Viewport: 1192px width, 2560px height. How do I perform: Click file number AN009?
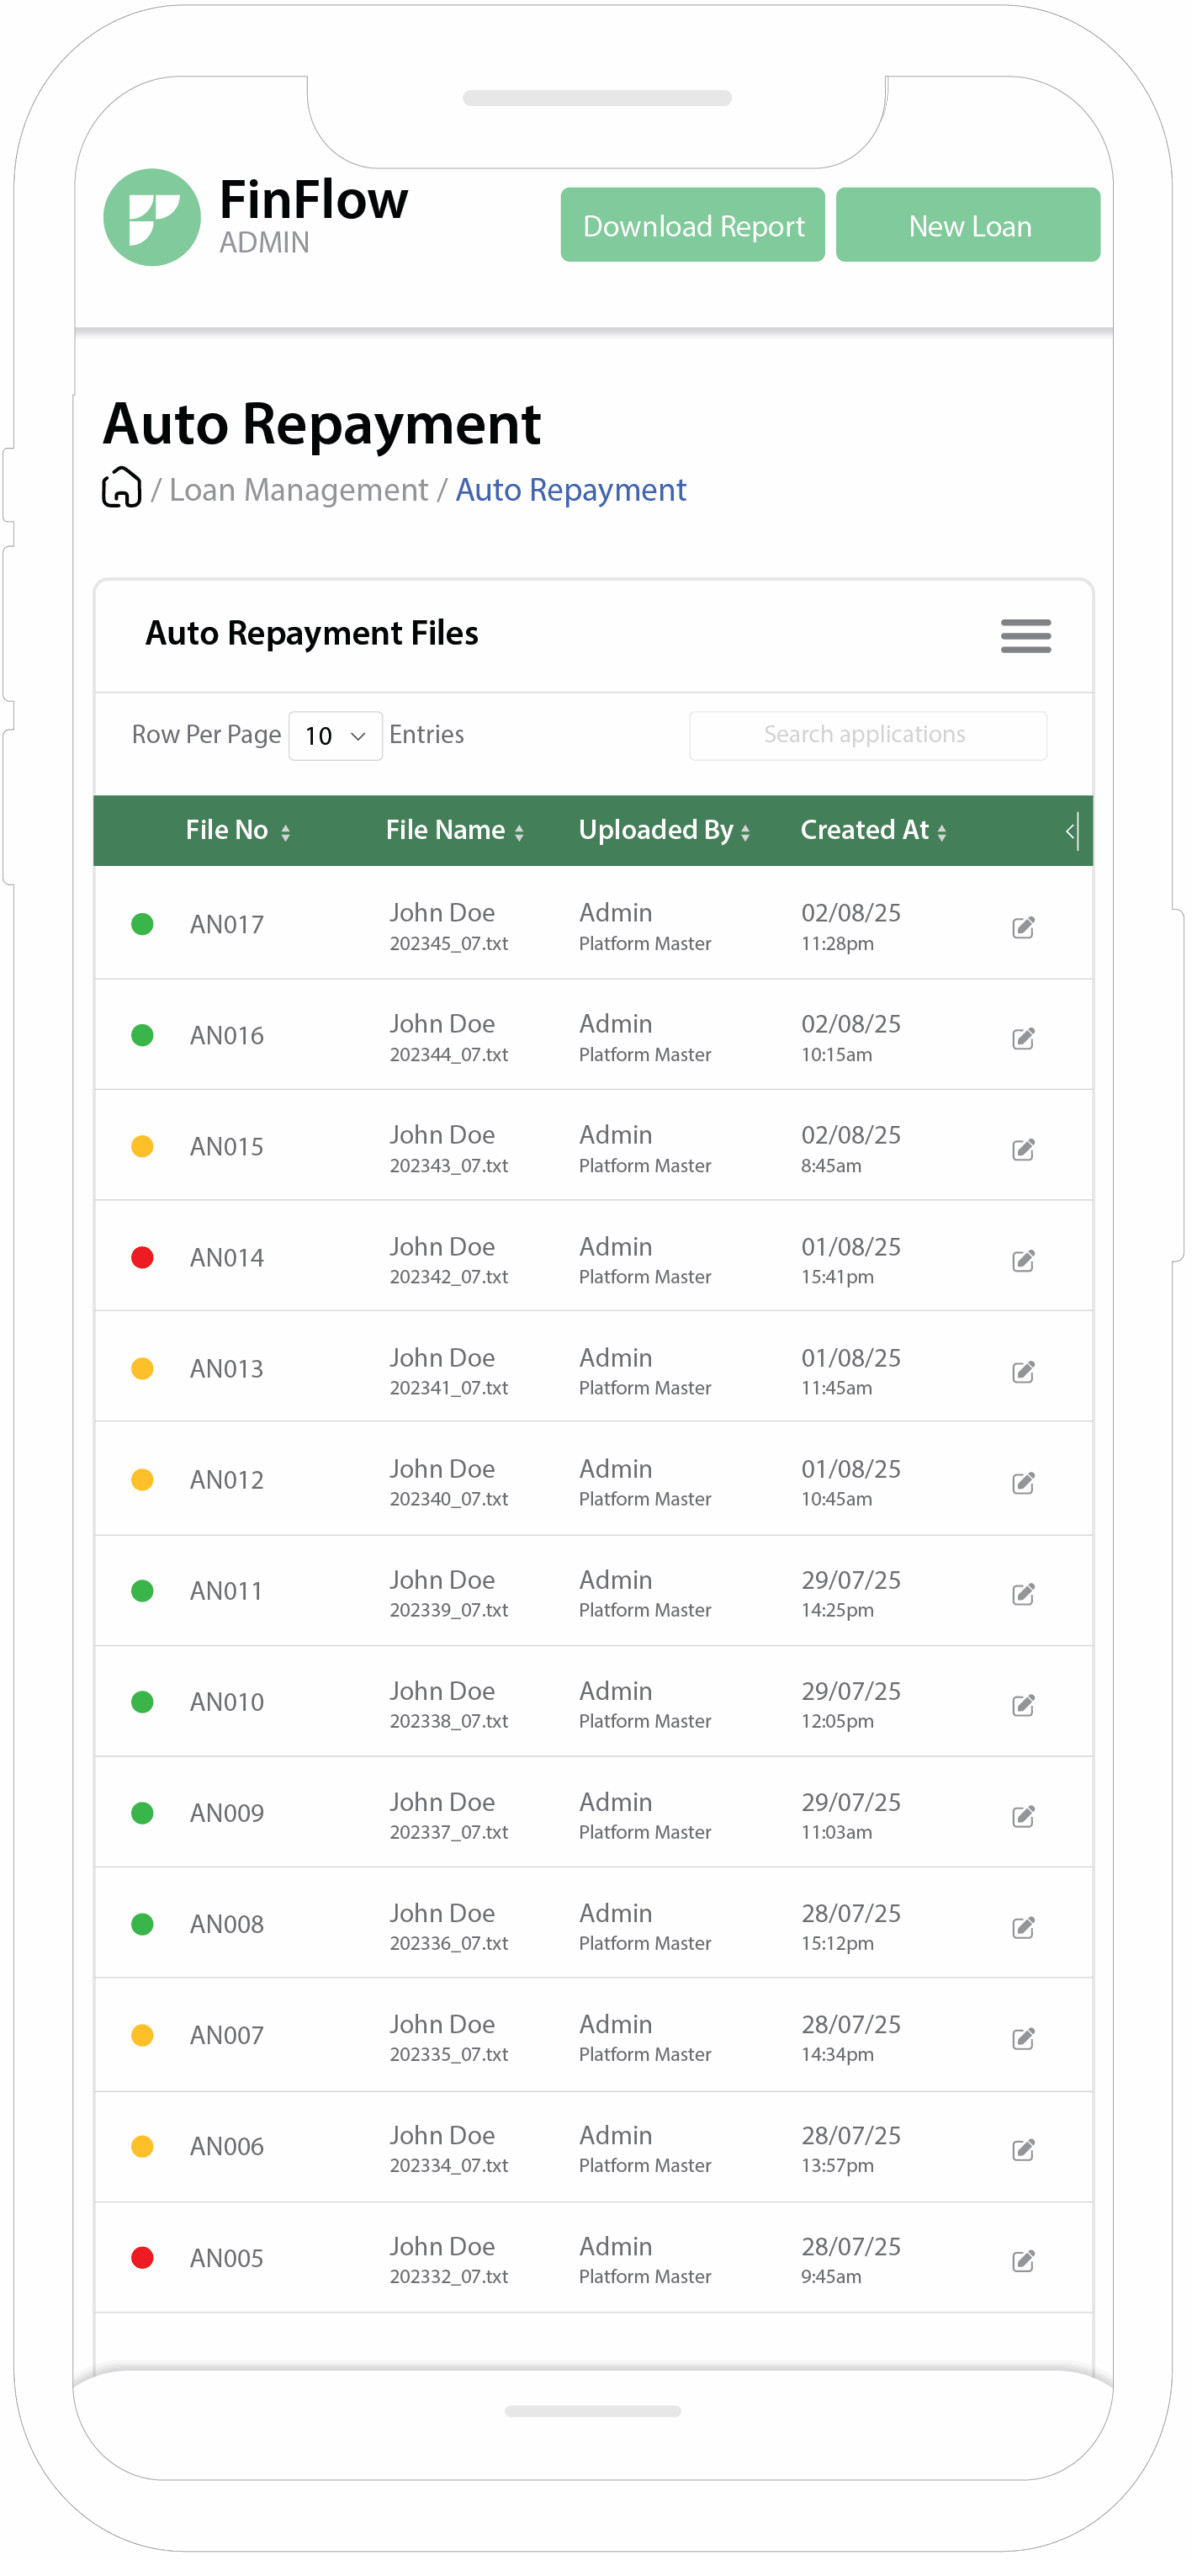[226, 1812]
